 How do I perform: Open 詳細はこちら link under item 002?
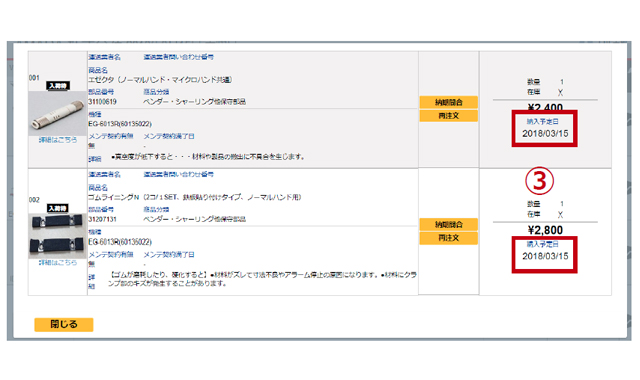(x=58, y=263)
